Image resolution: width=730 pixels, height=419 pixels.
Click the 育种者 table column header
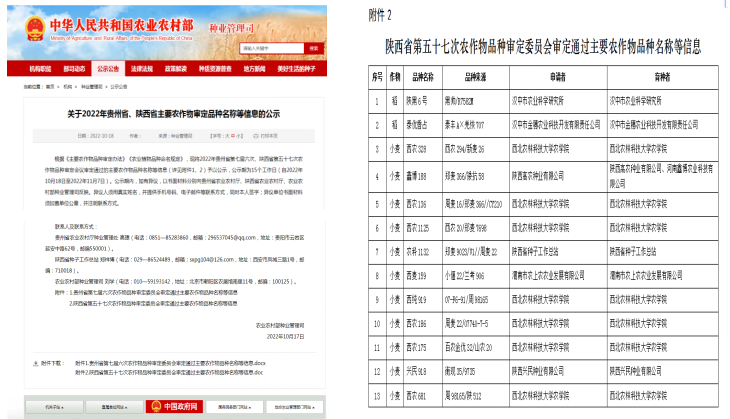coord(662,77)
